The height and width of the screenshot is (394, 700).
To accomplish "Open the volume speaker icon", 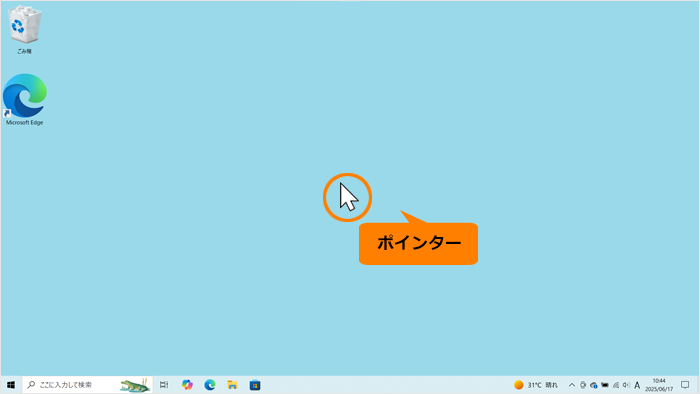I will pos(626,385).
